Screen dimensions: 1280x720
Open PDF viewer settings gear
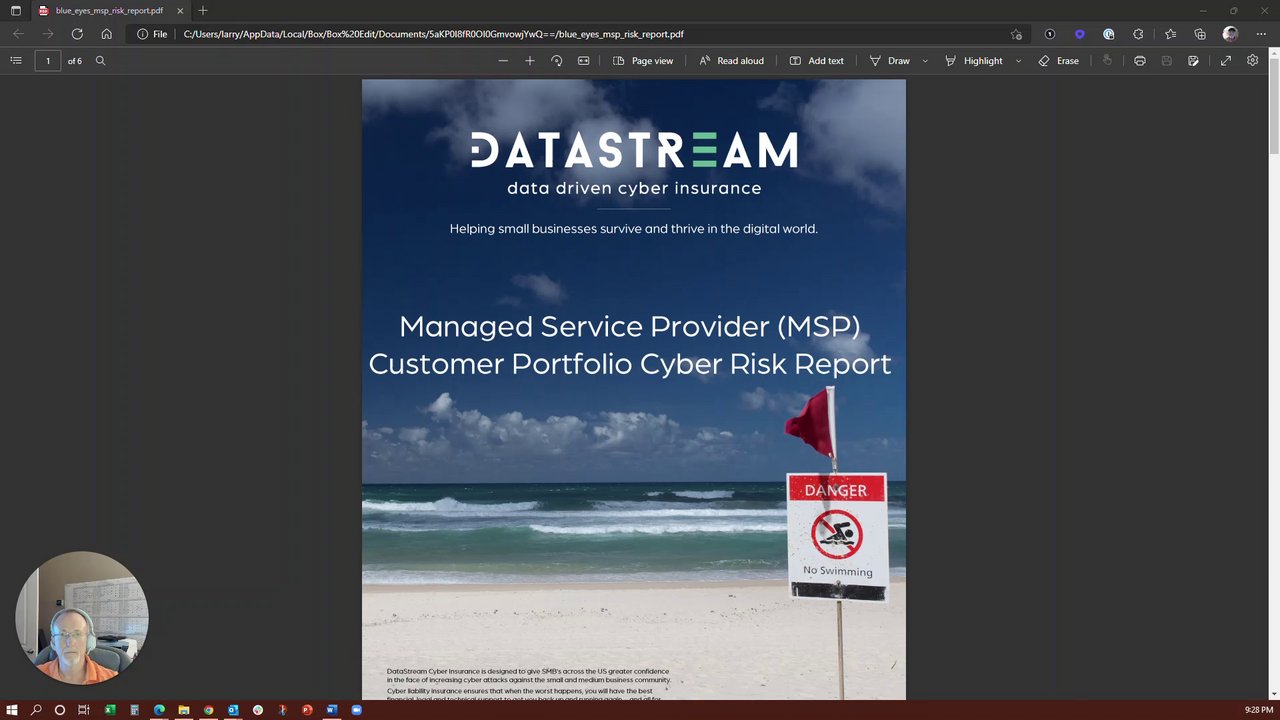click(x=1252, y=61)
